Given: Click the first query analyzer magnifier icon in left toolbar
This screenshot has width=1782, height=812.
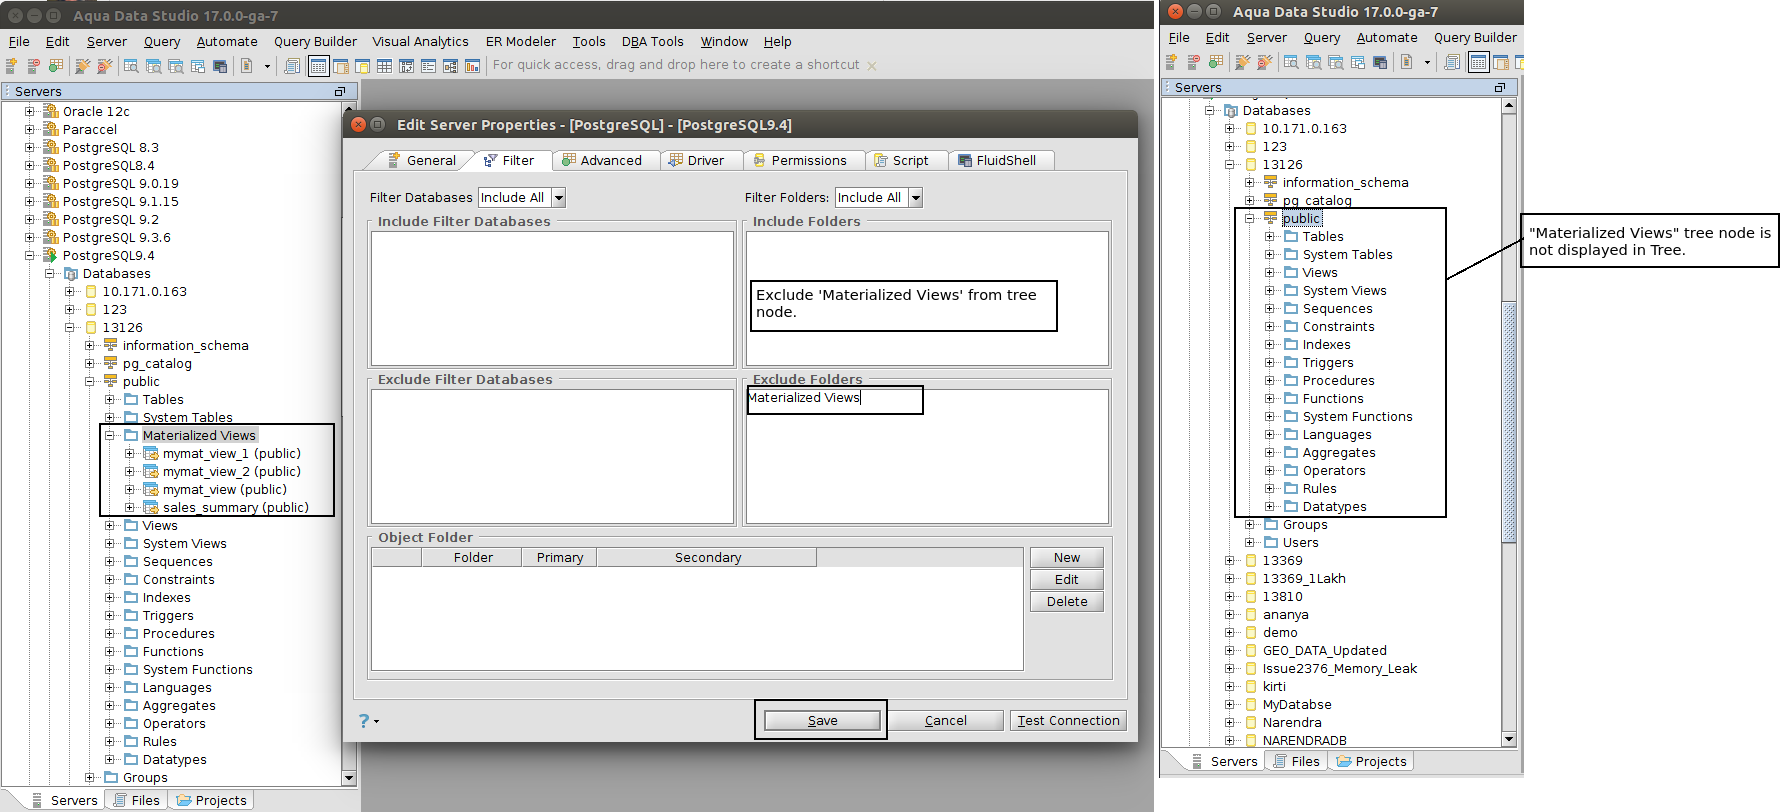Looking at the screenshot, I should coord(131,66).
